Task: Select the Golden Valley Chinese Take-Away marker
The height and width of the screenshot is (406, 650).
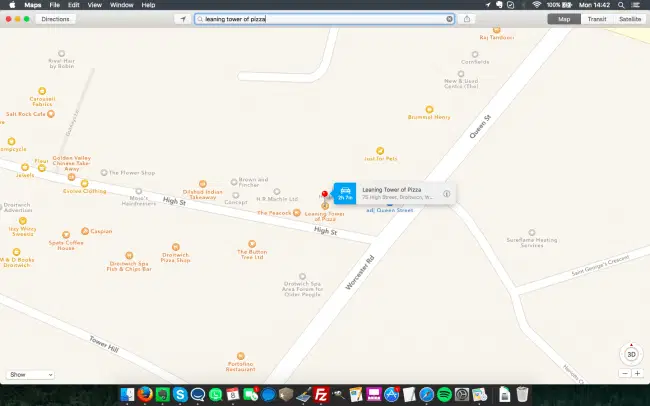Action: (71, 177)
